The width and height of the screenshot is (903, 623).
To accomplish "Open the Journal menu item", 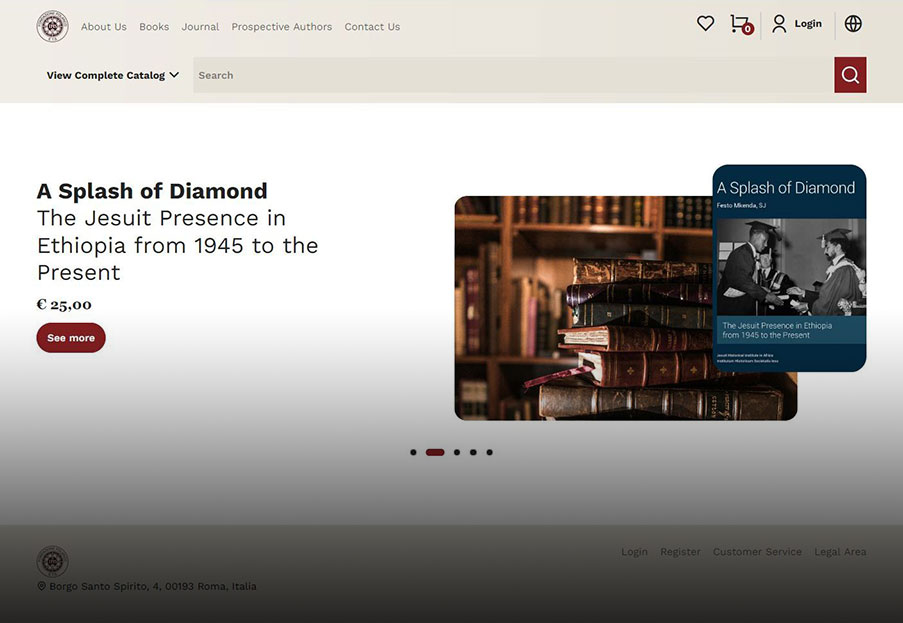I will 200,26.
